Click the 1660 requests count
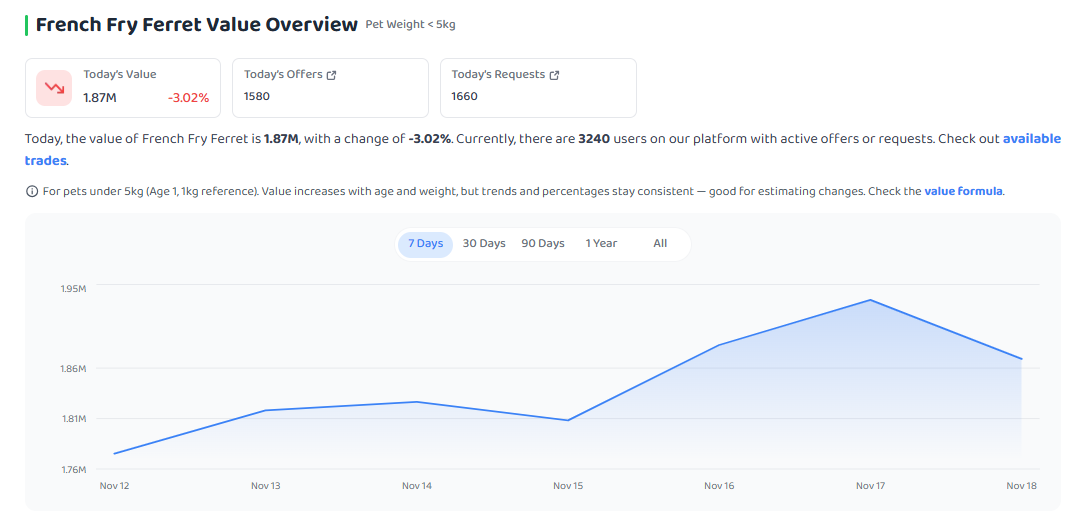Viewport: 1073px width, 526px height. 465,96
